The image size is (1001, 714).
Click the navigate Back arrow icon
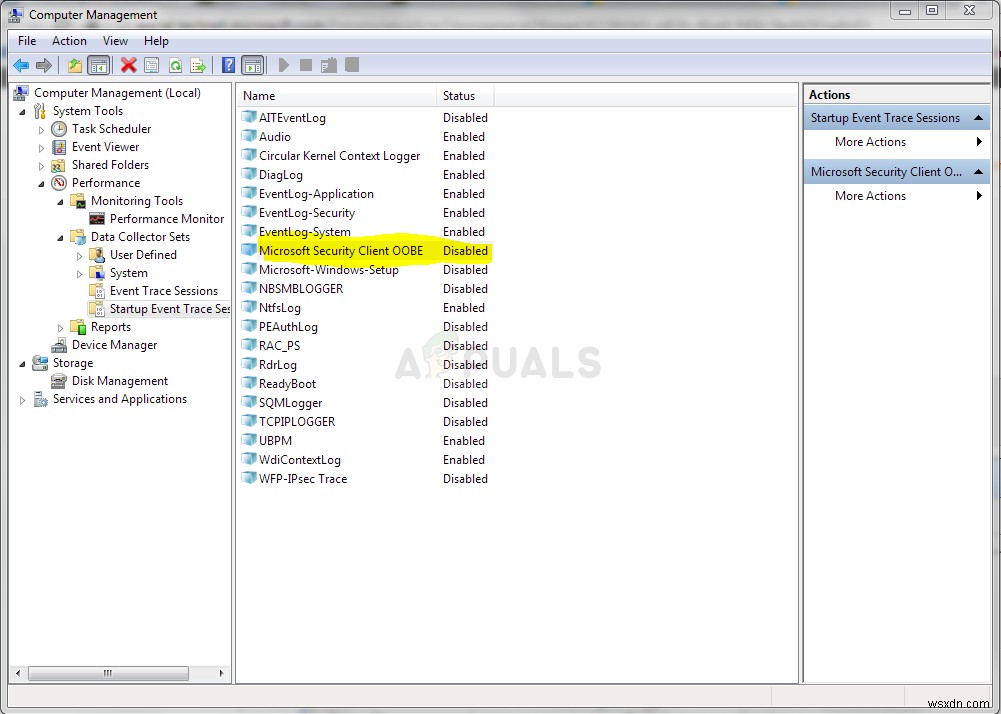coord(21,65)
